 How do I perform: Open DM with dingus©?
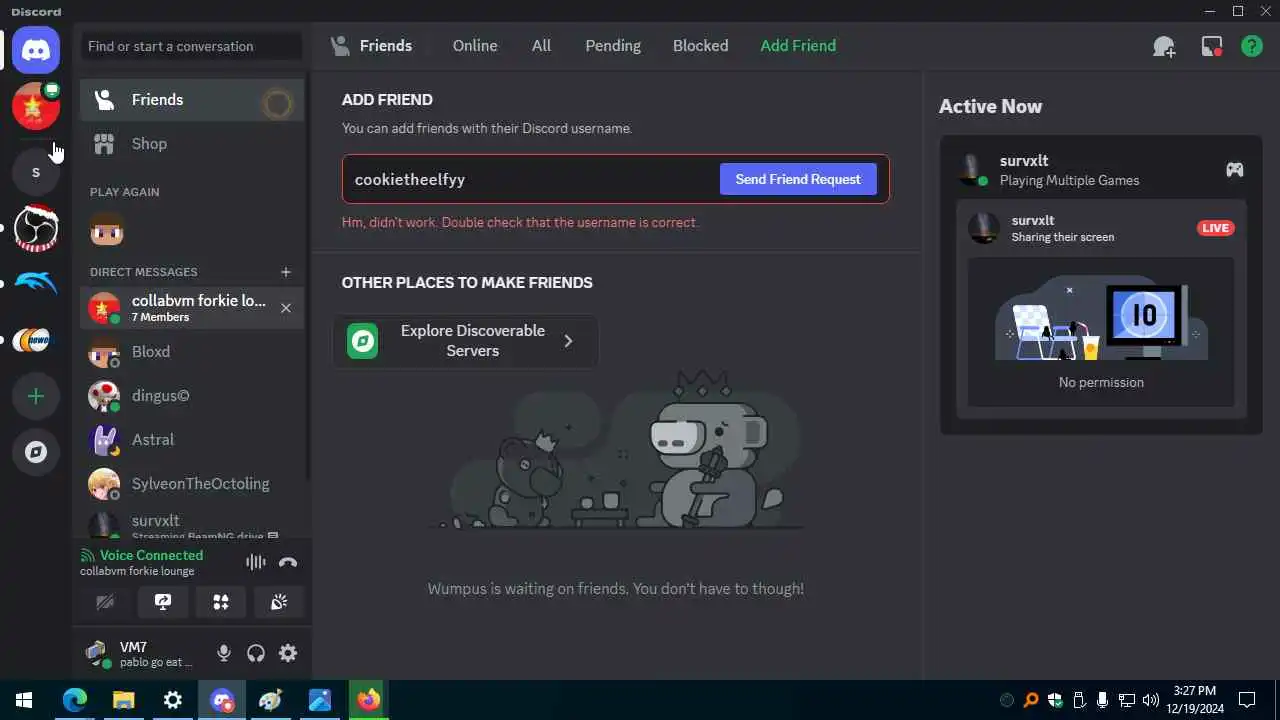192,396
